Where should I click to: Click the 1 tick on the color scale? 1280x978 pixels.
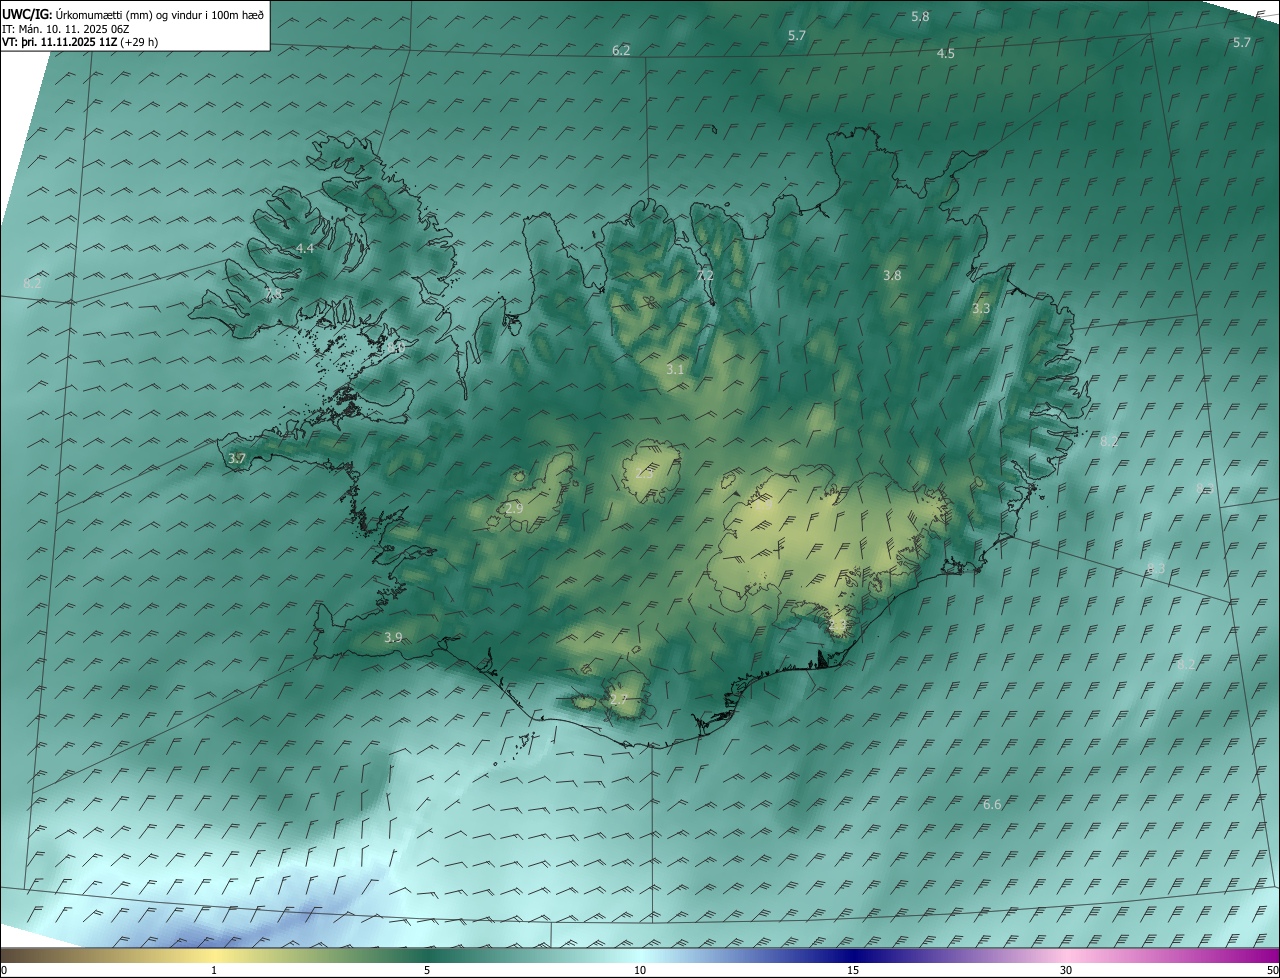coord(214,970)
